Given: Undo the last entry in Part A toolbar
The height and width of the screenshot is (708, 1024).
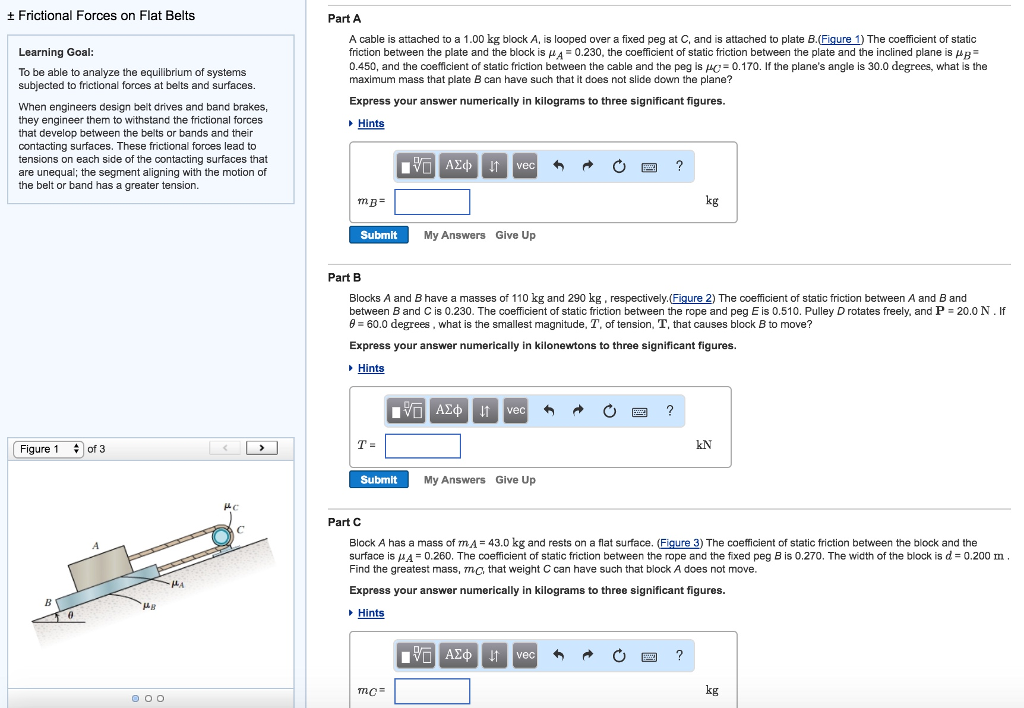Looking at the screenshot, I should tap(557, 165).
